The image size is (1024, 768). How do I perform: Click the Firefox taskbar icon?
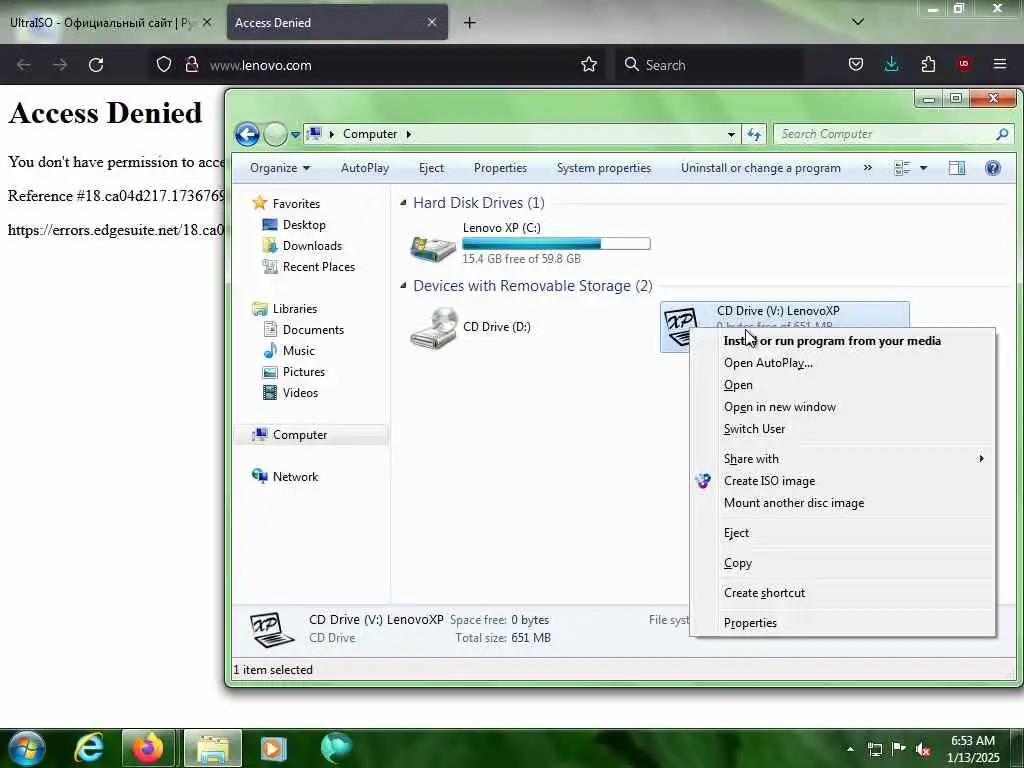[x=148, y=748]
